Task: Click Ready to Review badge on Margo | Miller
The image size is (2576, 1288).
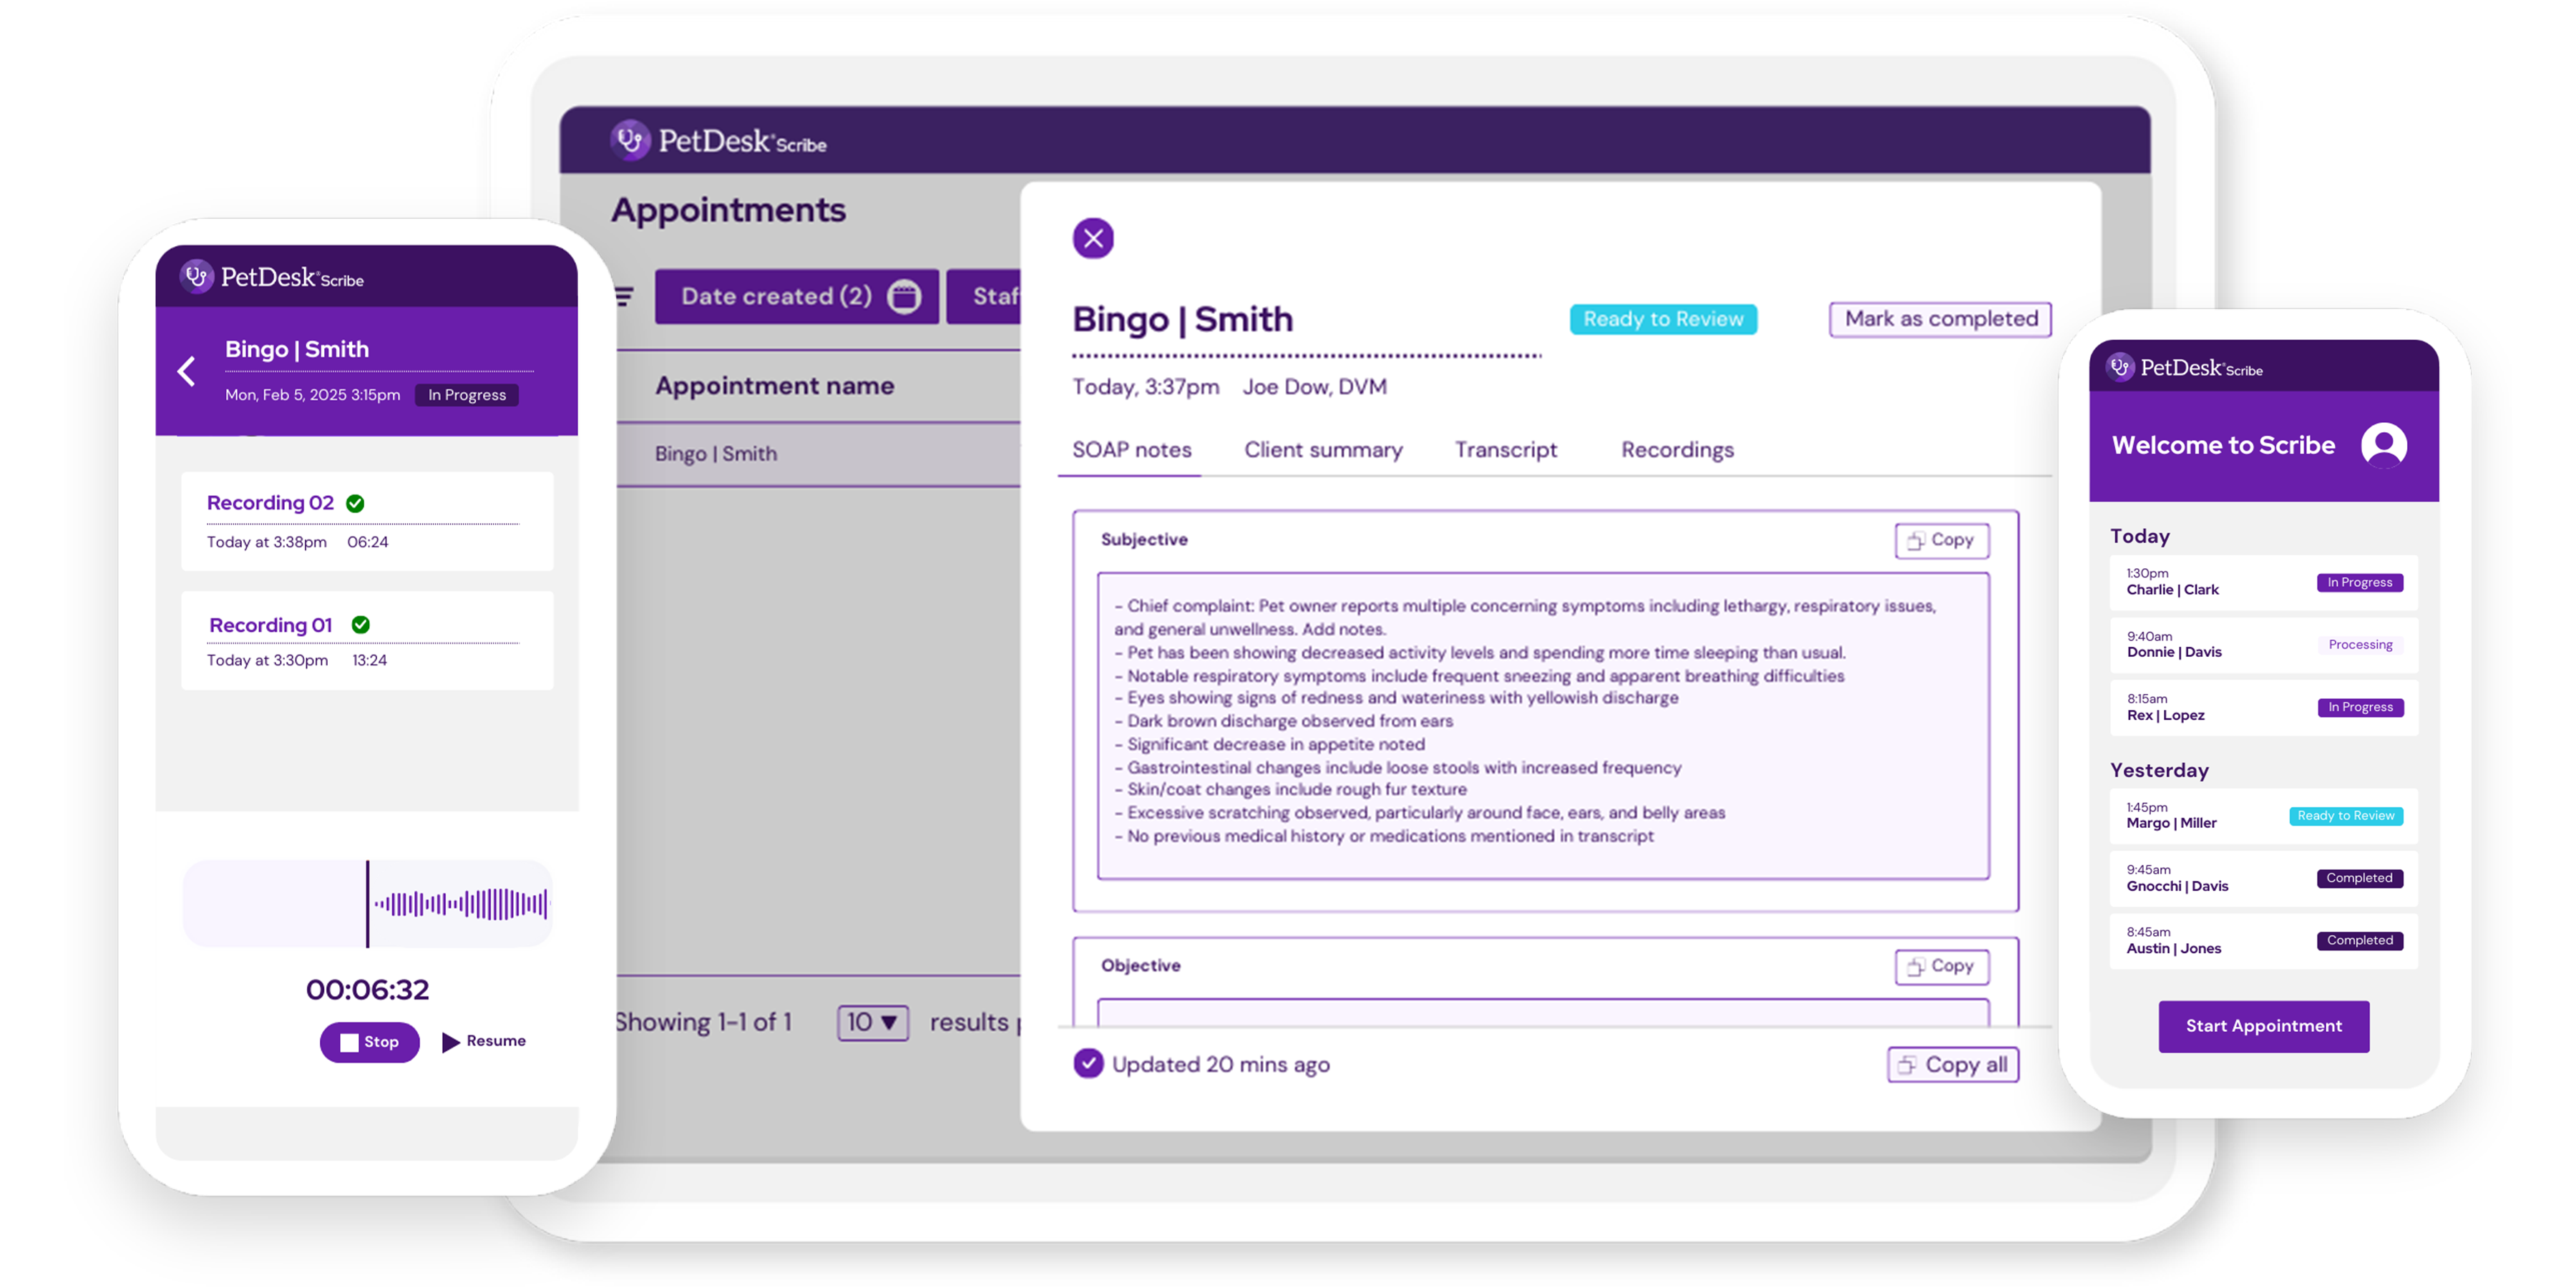Action: pos(2345,815)
